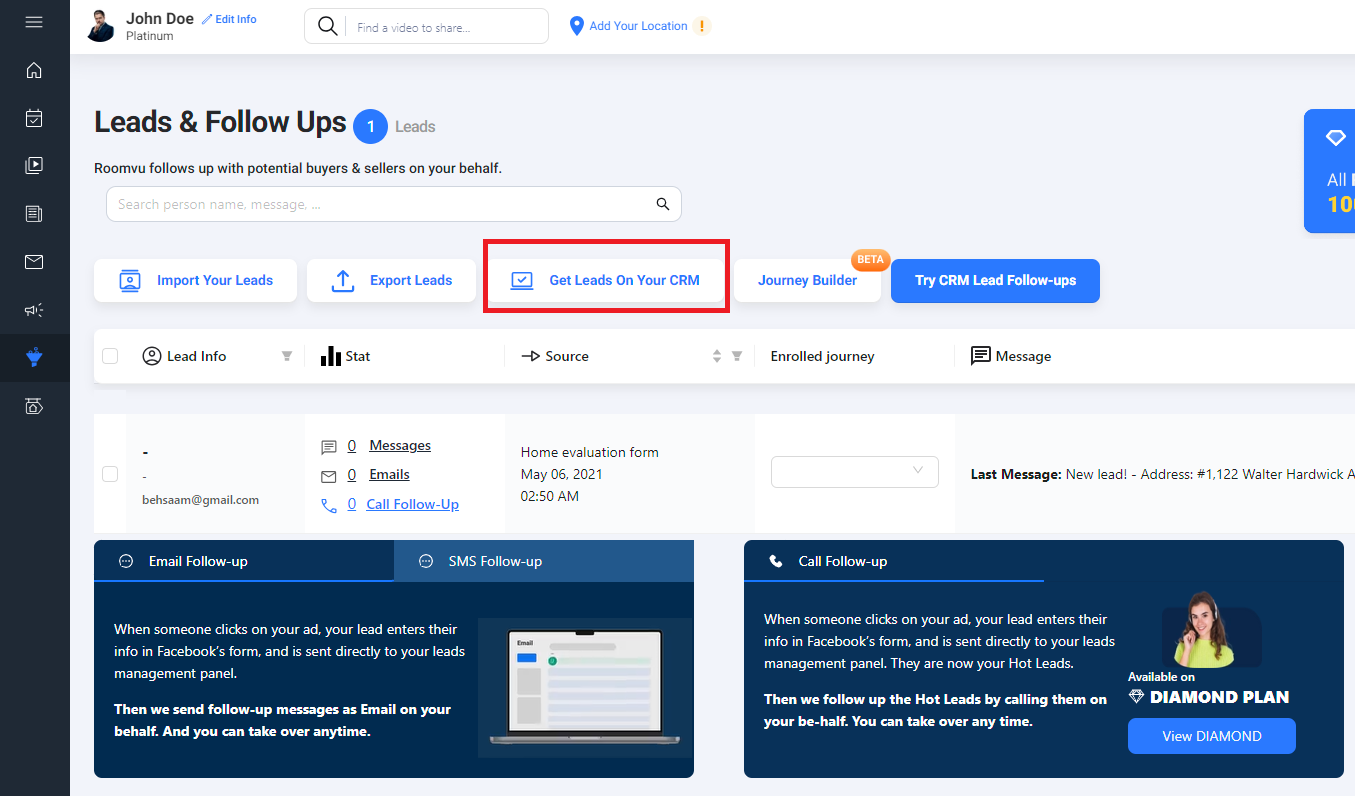Toggle the select-all leads checkbox in header
Screen dimensions: 1355x796
(x=110, y=356)
